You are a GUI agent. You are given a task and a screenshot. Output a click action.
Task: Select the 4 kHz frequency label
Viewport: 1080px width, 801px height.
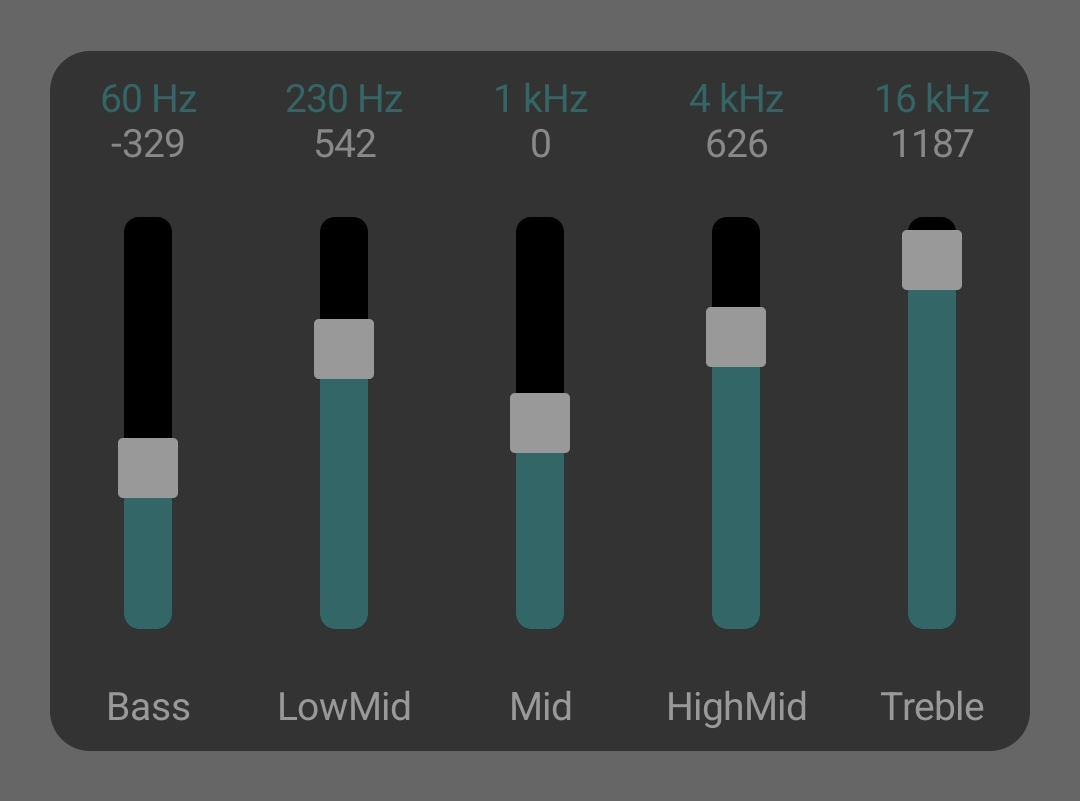(x=736, y=98)
